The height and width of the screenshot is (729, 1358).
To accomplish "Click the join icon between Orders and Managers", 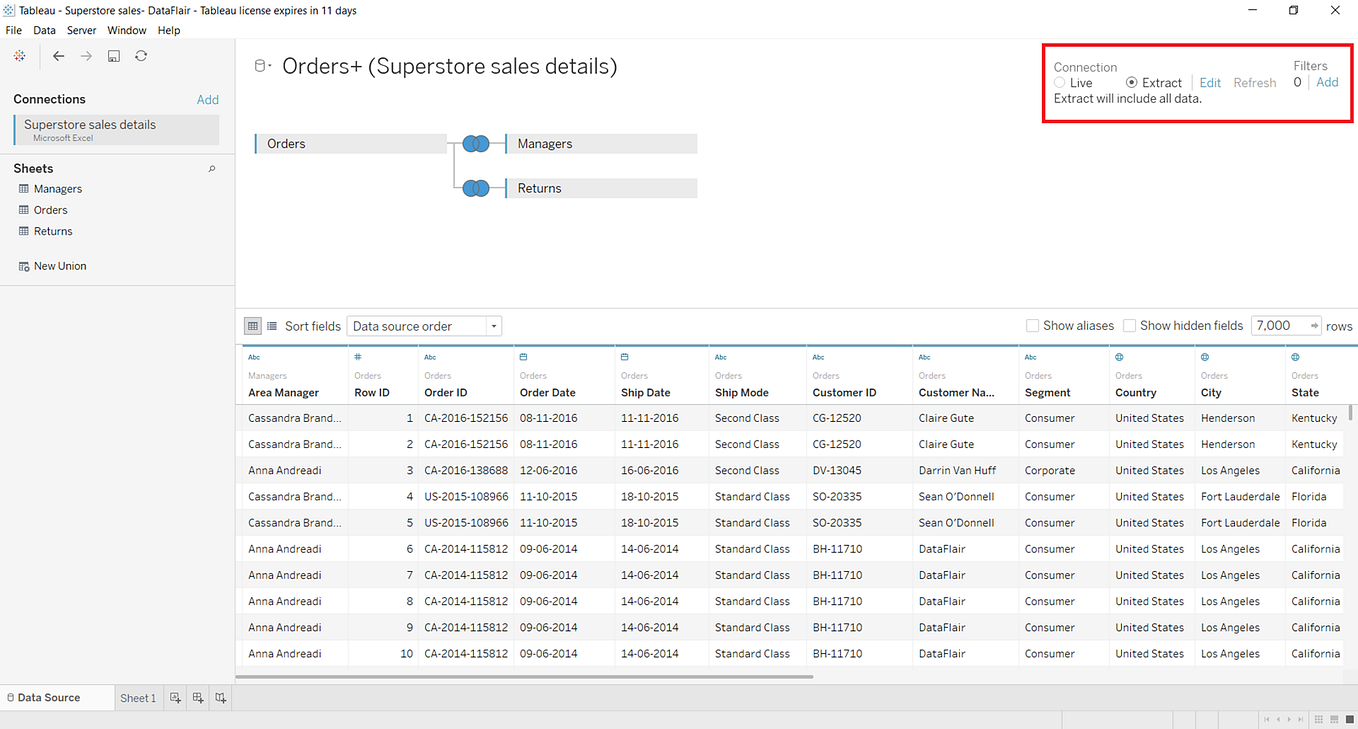I will tap(476, 144).
